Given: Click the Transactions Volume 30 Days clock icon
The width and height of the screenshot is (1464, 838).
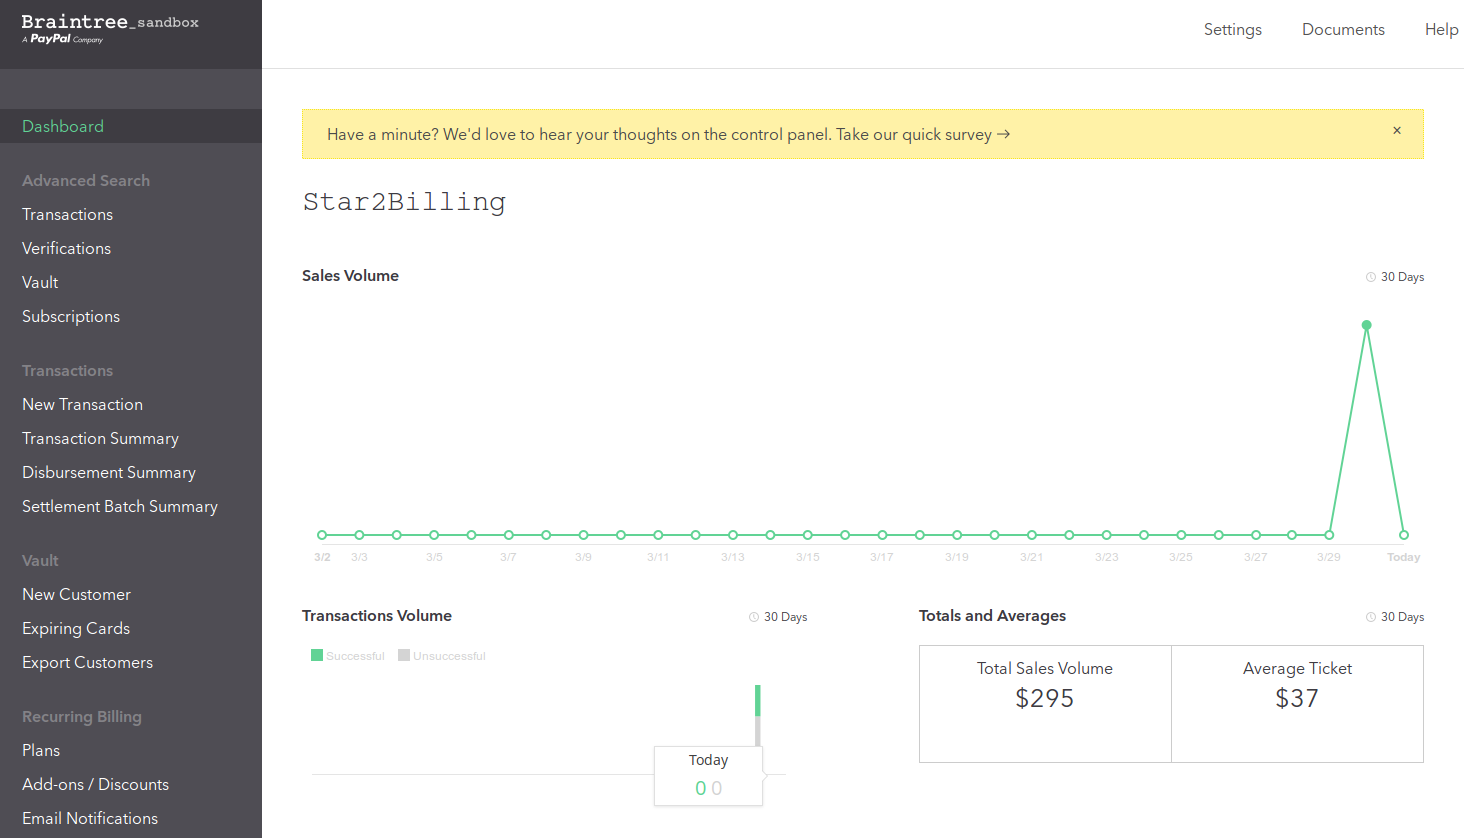Looking at the screenshot, I should tap(754, 617).
